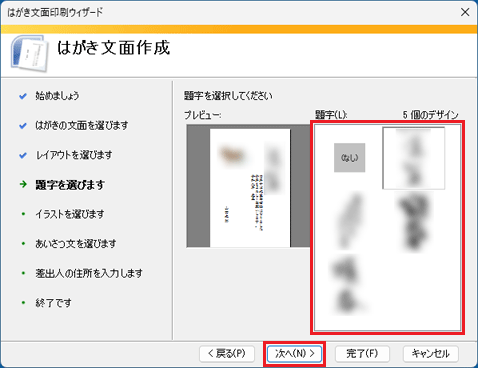Choose the light gray calligraphy design in second row
The image size is (478, 368).
[349, 221]
